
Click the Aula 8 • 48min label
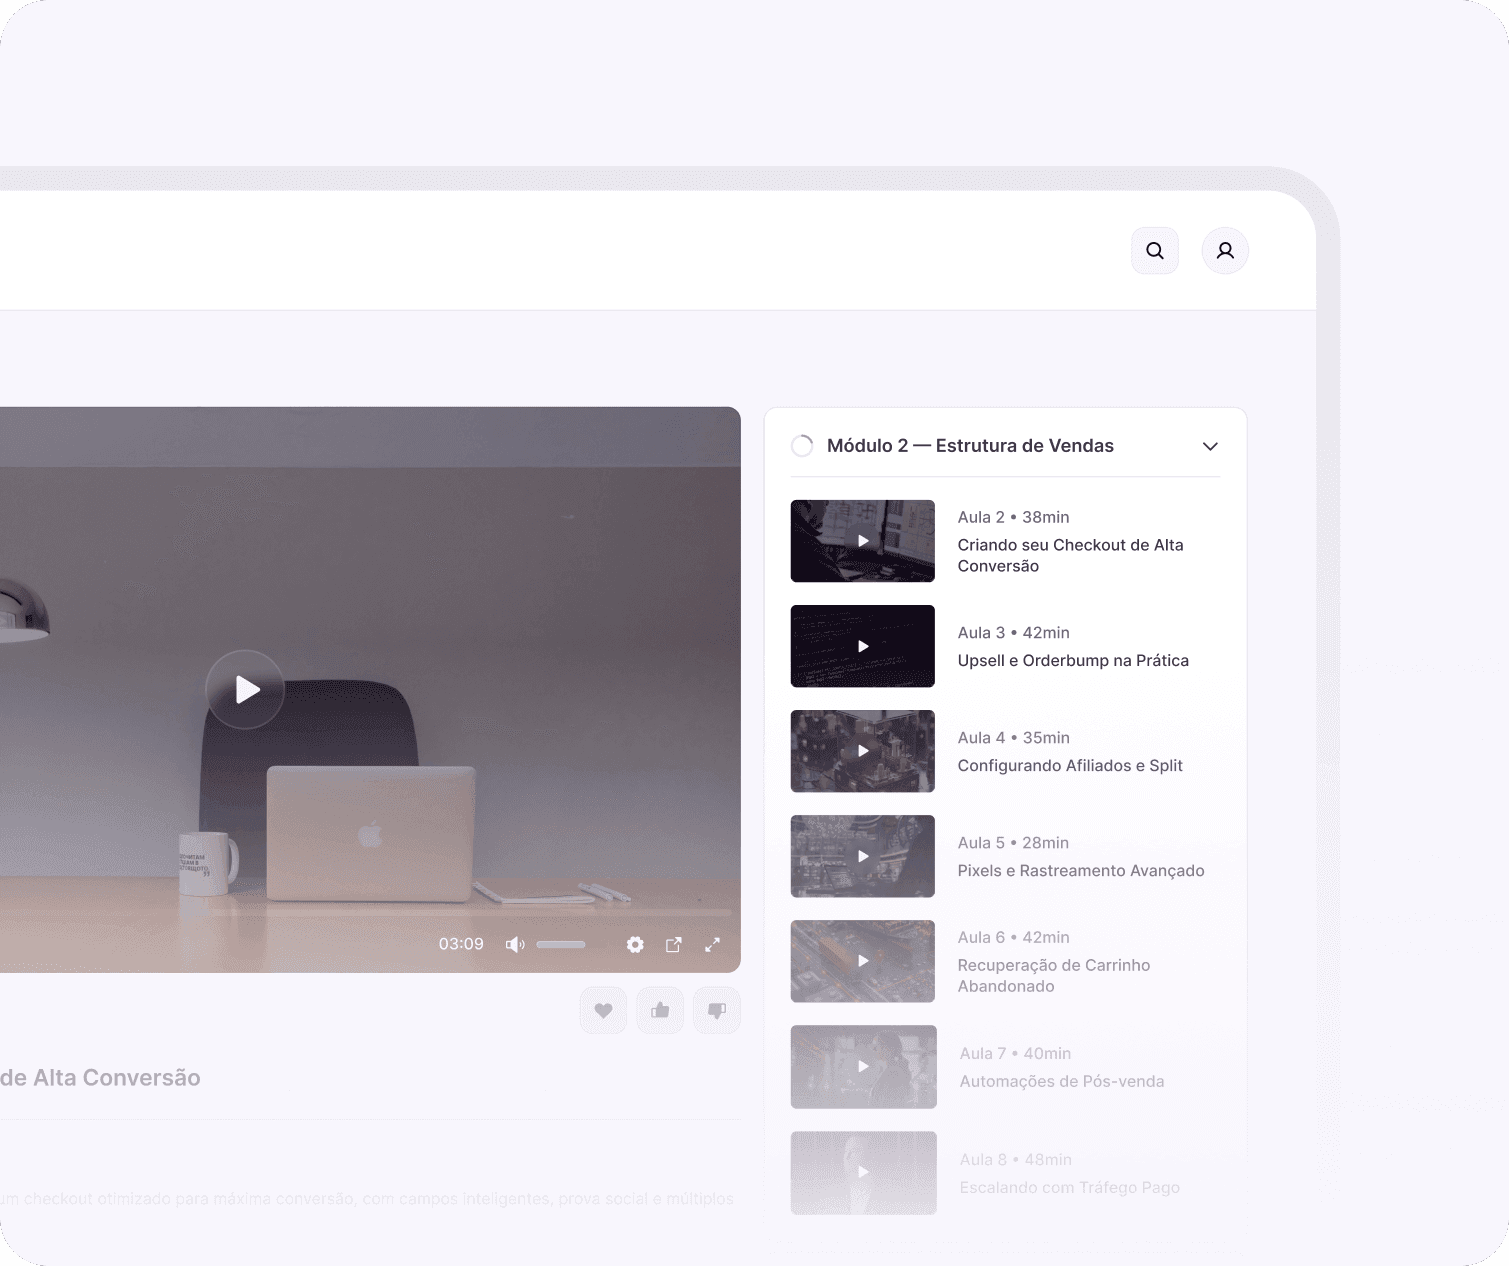coord(1016,1159)
